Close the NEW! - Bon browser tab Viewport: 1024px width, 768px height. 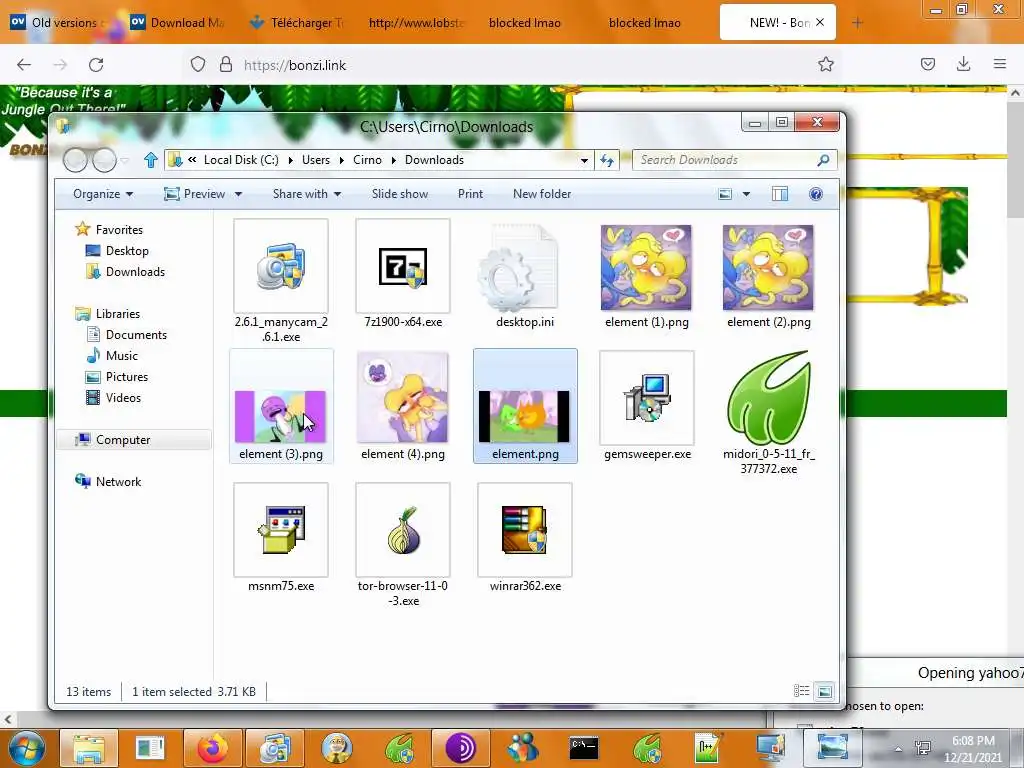[820, 22]
